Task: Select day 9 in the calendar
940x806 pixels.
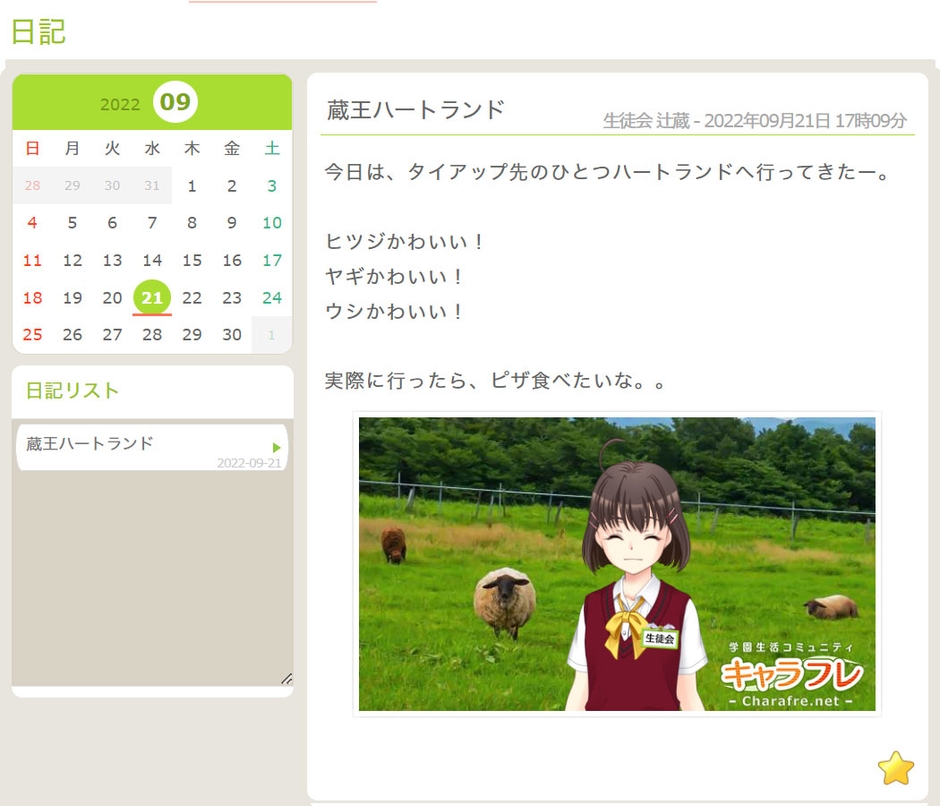Action: [x=231, y=223]
